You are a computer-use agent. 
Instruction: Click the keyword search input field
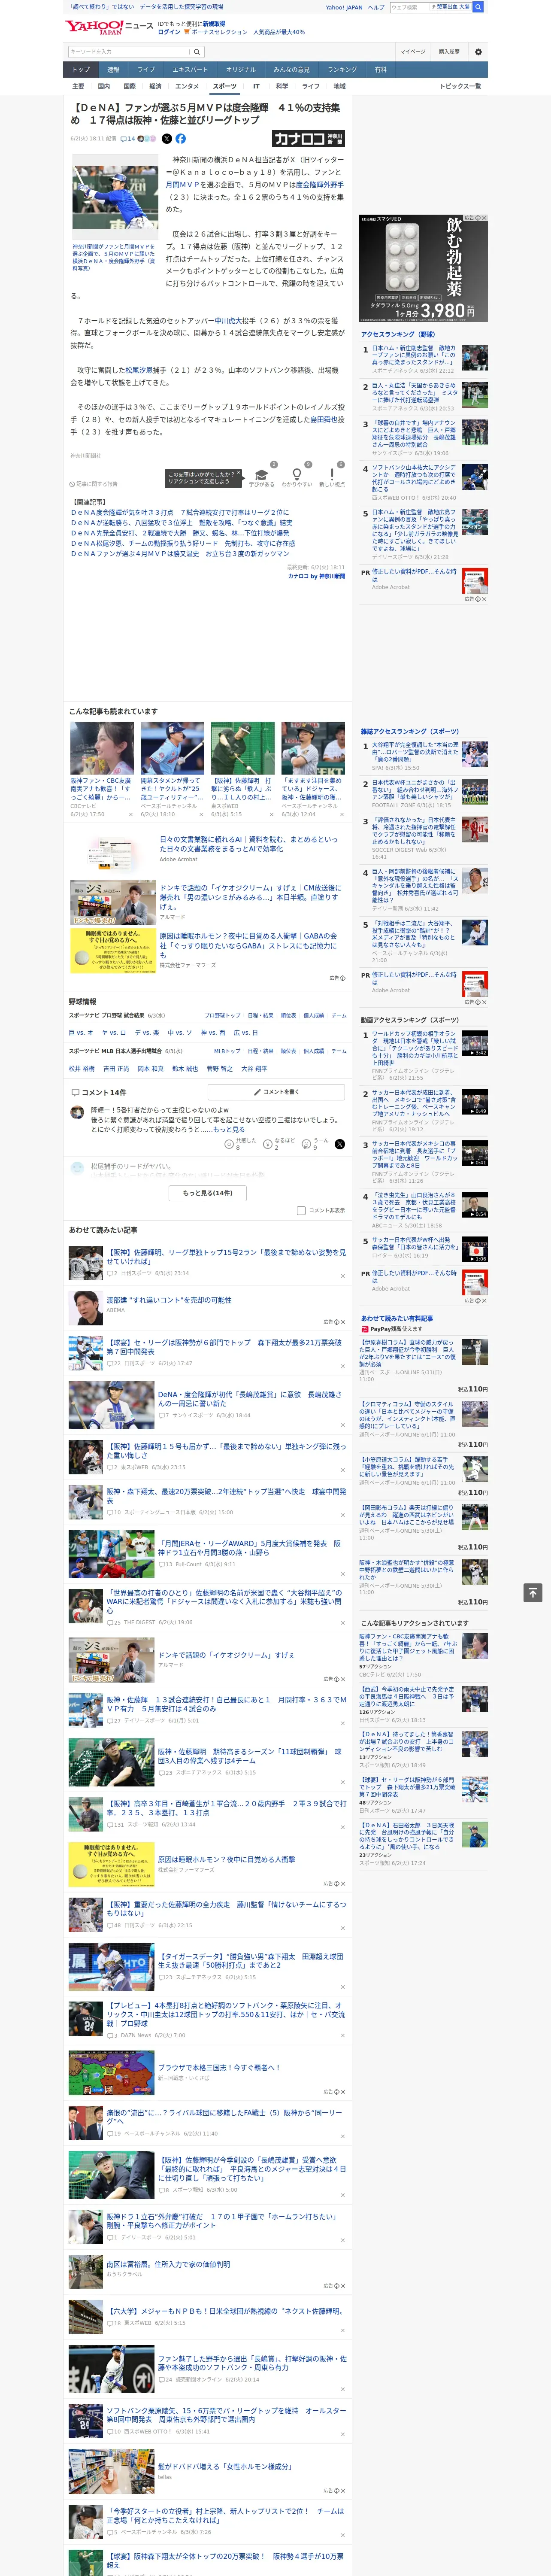pyautogui.click(x=129, y=51)
